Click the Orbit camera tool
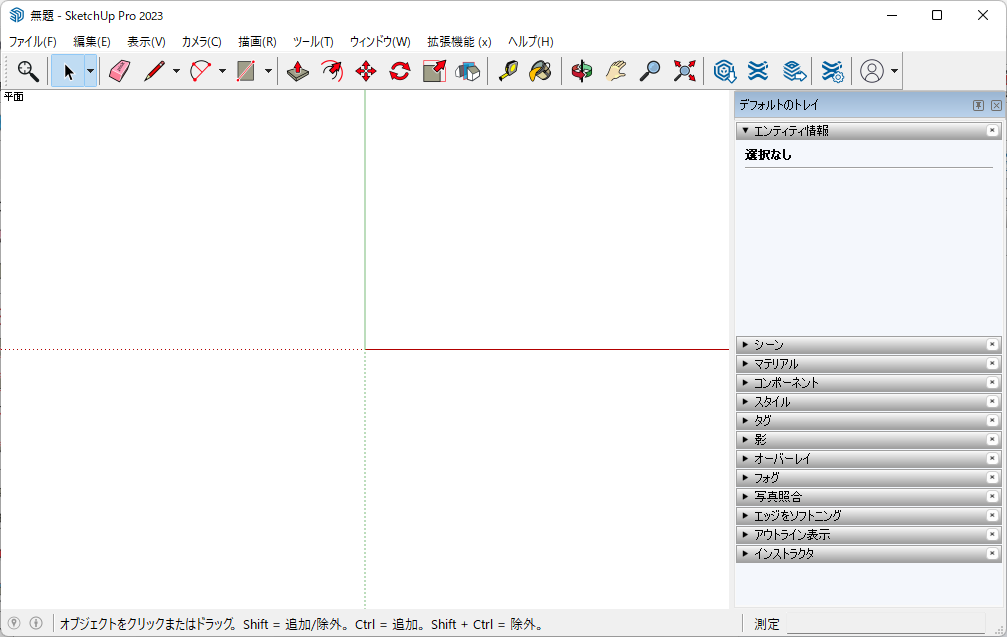The width and height of the screenshot is (1007, 637). point(582,71)
